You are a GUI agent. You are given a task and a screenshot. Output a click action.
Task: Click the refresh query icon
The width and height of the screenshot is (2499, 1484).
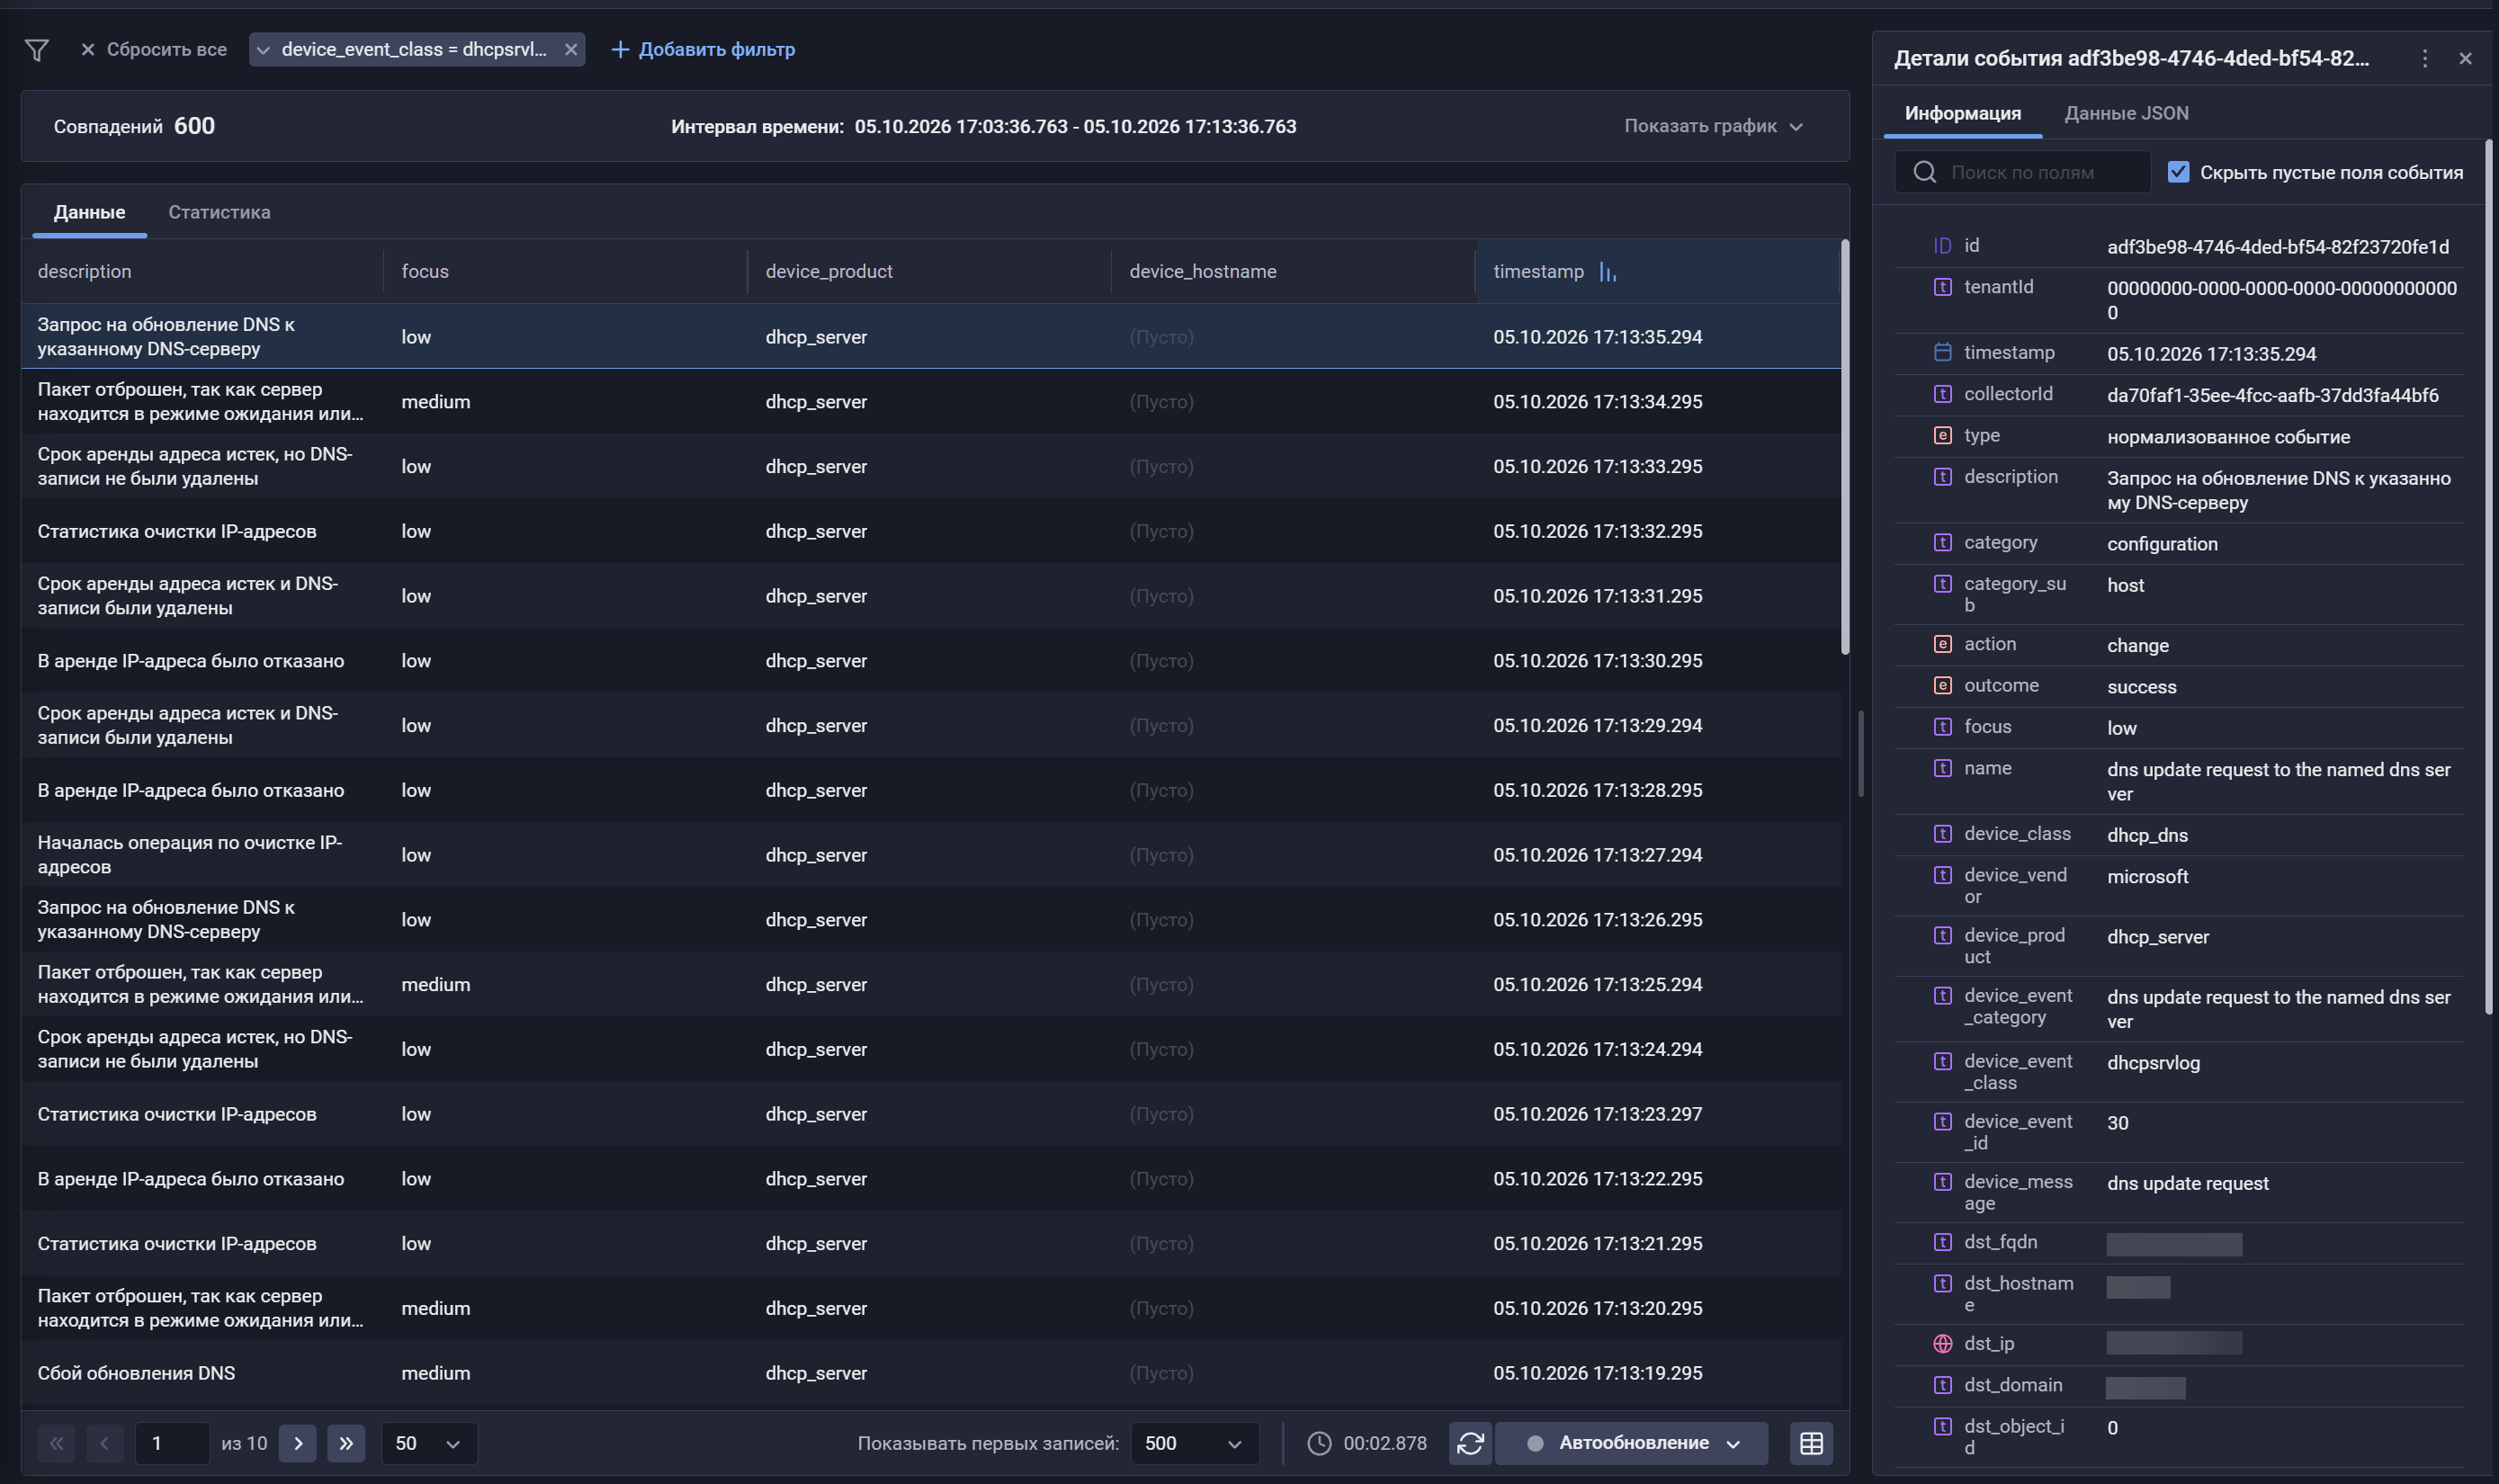[x=1470, y=1443]
